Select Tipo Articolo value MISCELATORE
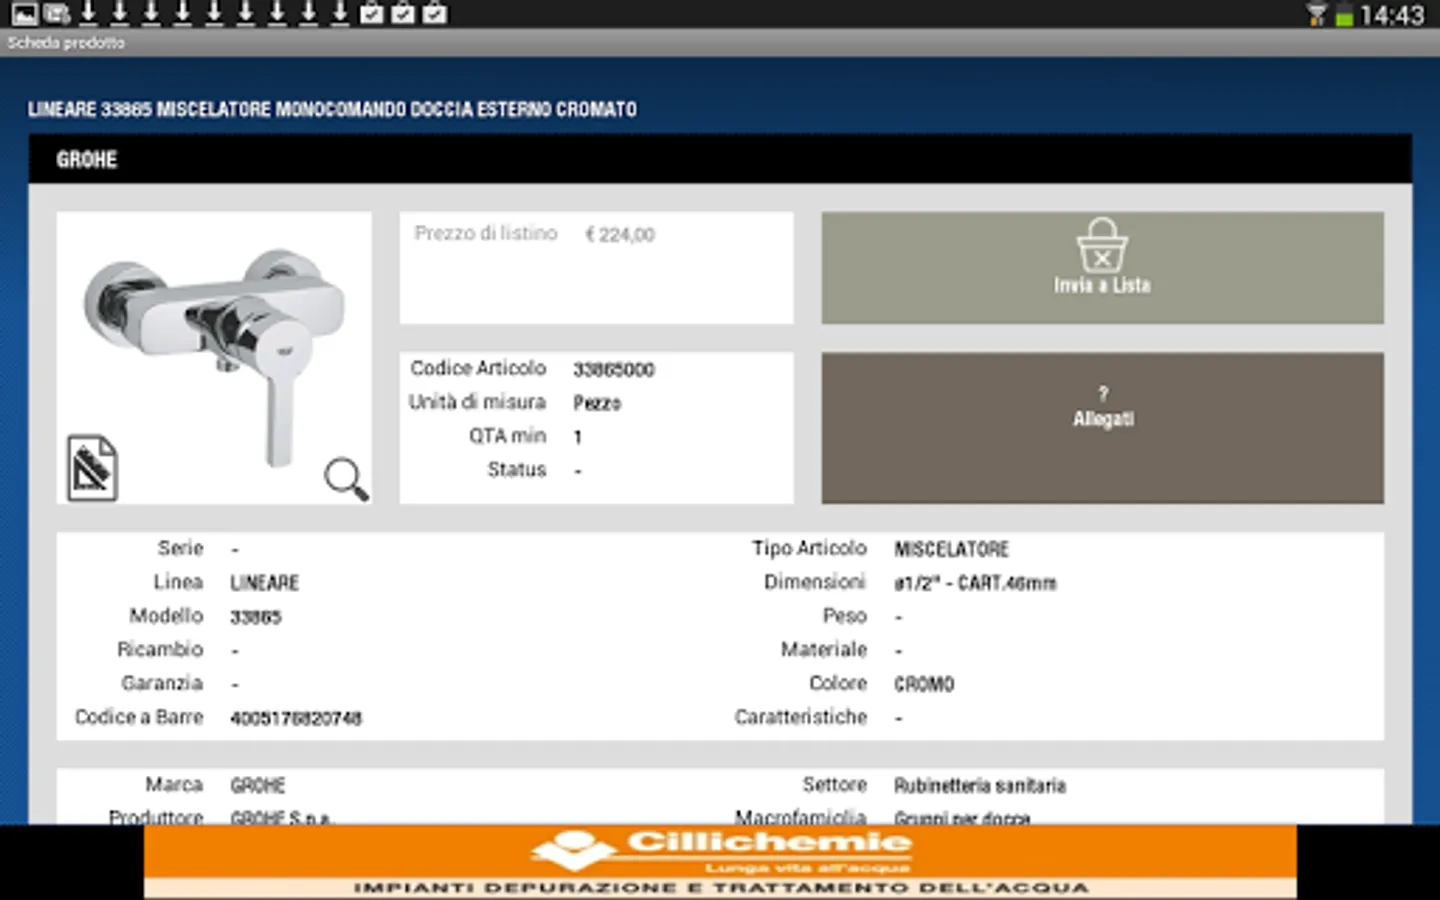 [952, 549]
